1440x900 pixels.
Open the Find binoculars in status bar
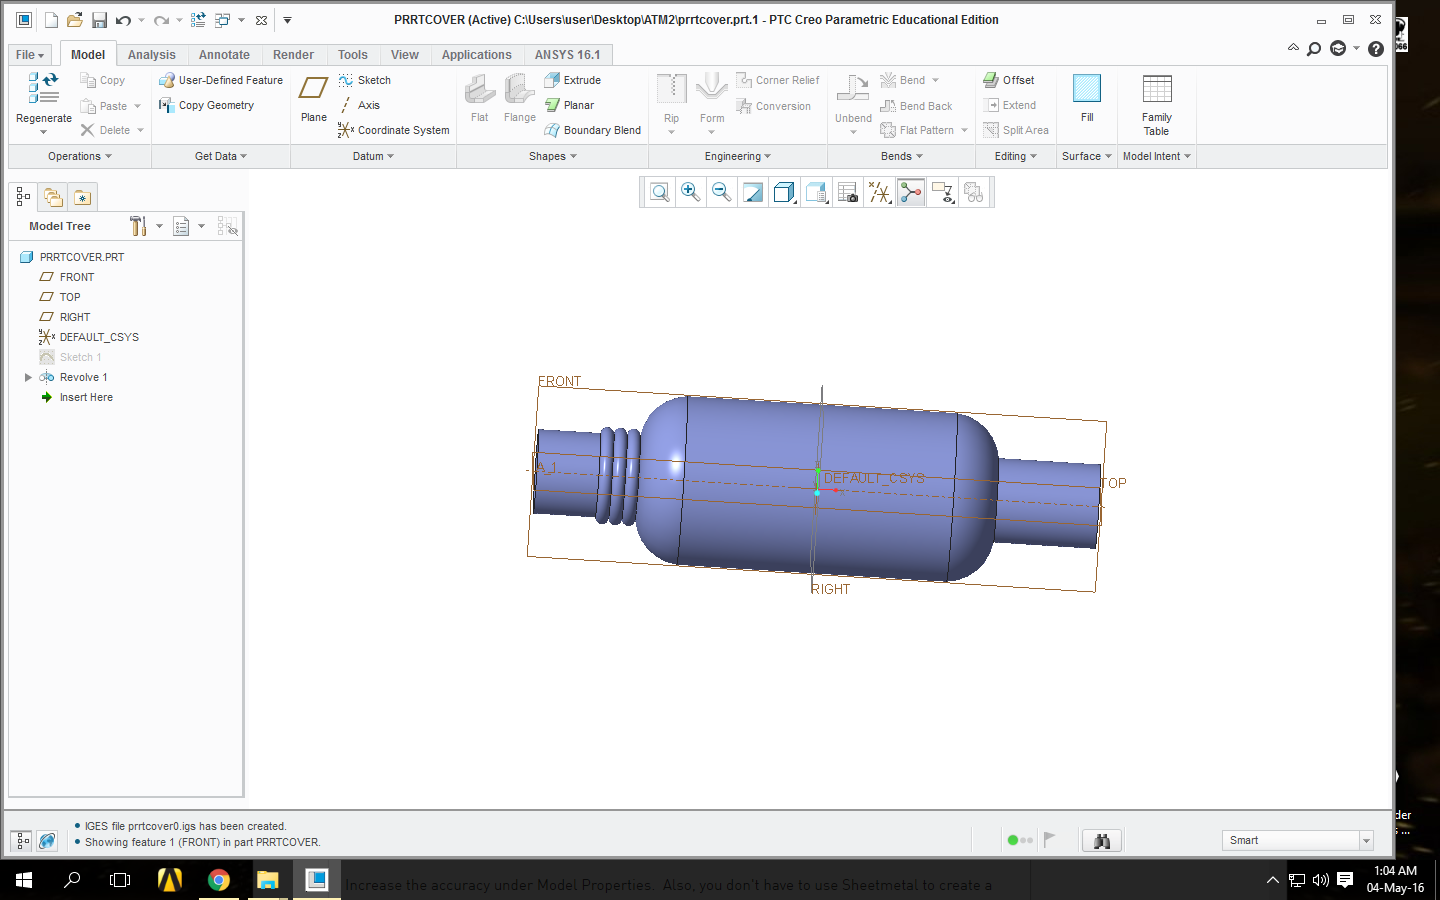(x=1102, y=841)
